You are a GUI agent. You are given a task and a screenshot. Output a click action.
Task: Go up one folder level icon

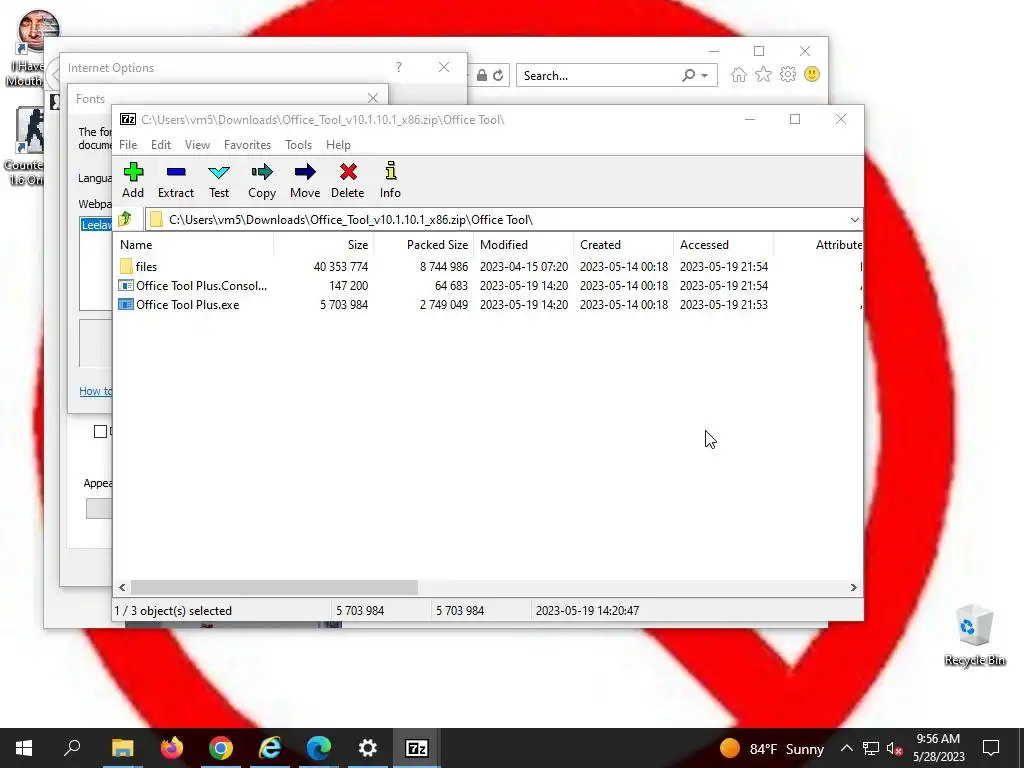[125, 219]
